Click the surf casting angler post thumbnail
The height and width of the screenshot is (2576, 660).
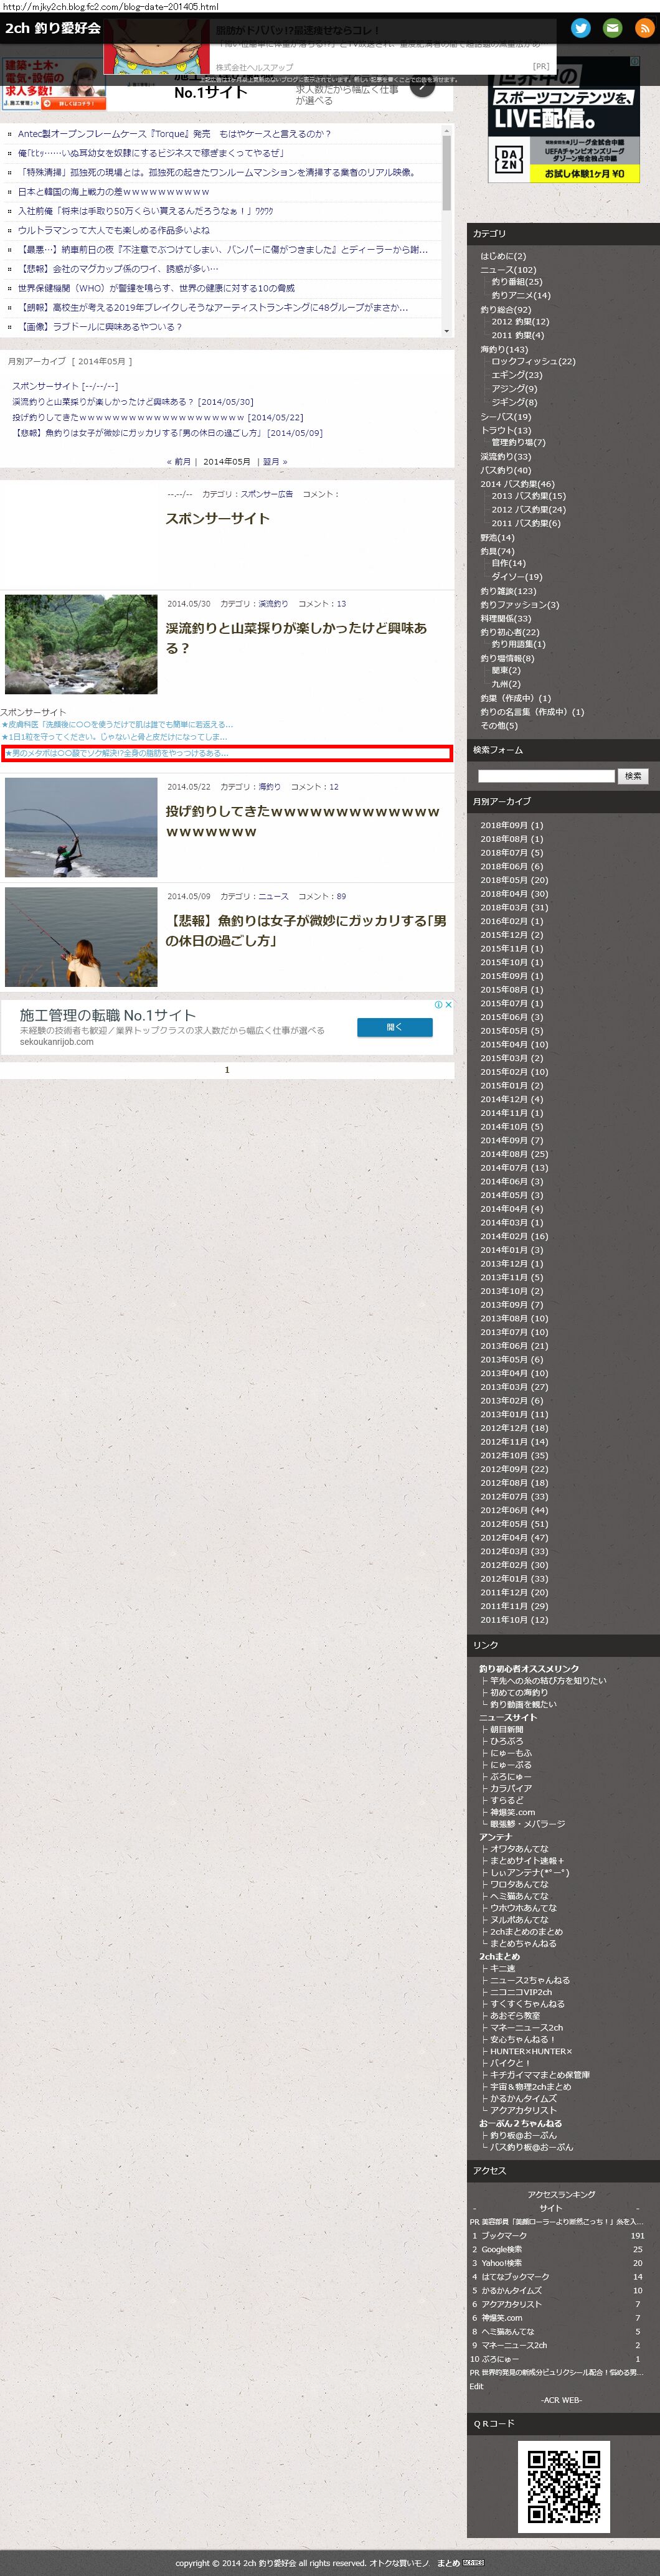[x=81, y=828]
